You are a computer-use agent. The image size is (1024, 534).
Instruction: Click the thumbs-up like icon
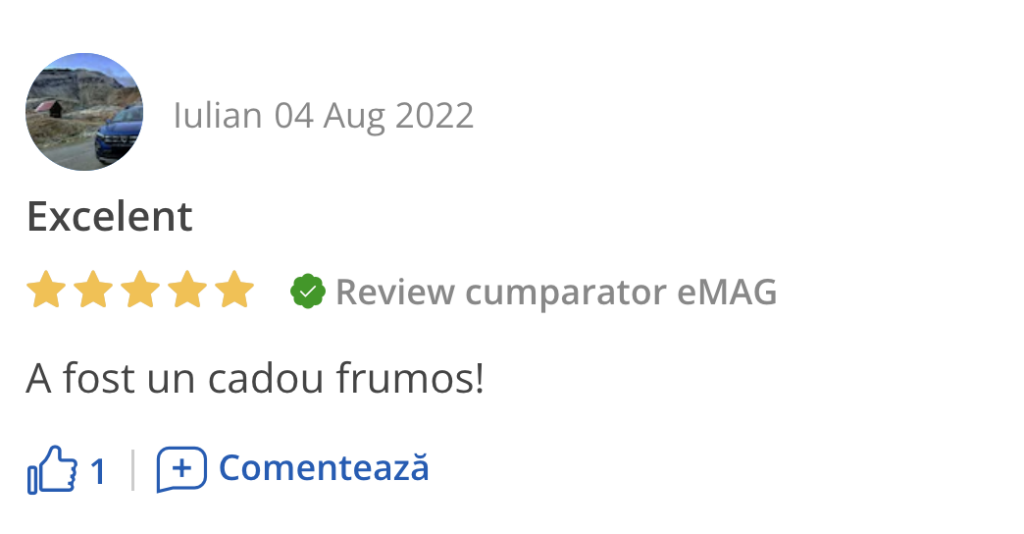[x=52, y=469]
